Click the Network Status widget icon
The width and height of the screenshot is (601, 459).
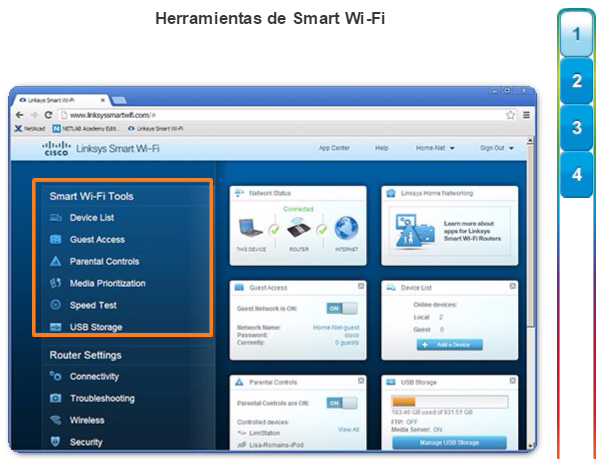click(x=239, y=193)
